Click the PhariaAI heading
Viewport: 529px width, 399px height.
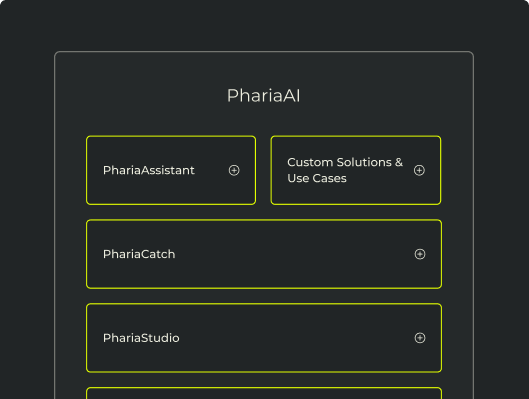pos(264,95)
